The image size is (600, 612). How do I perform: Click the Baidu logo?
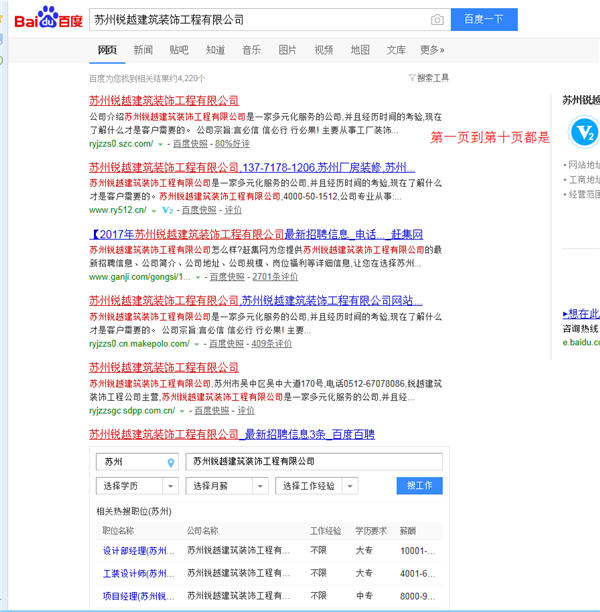coord(48,18)
